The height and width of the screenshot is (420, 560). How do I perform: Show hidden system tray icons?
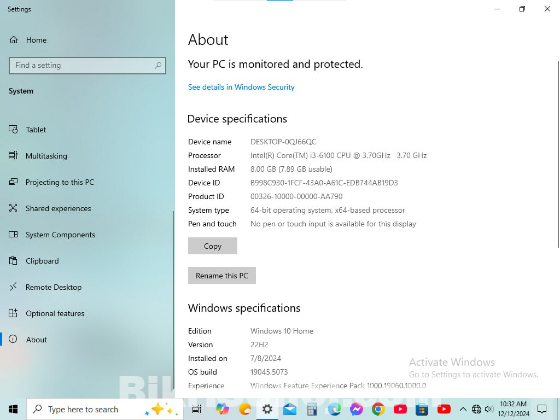pos(463,409)
